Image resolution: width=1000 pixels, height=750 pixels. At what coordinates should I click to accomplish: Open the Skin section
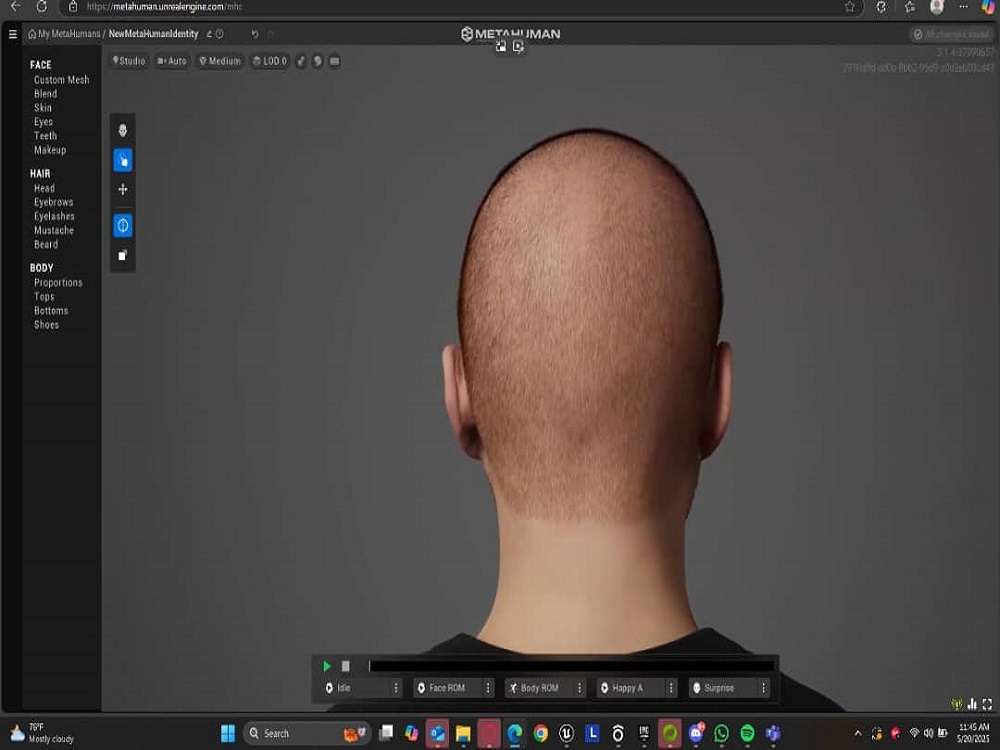43,108
